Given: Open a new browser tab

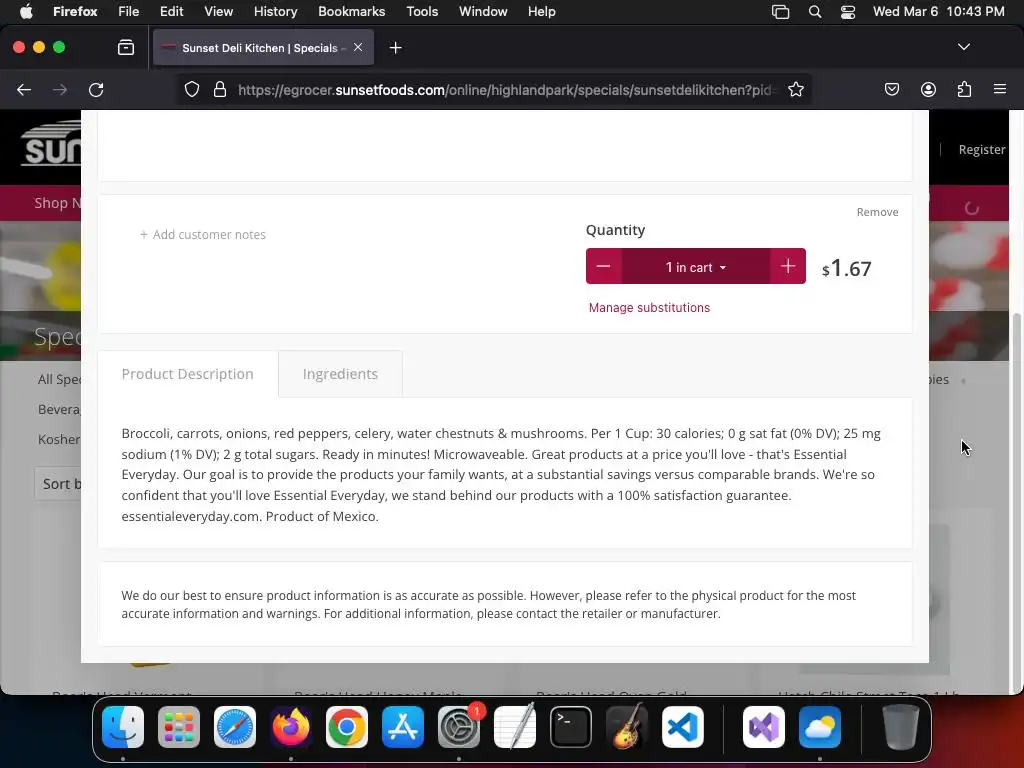Looking at the screenshot, I should point(395,48).
